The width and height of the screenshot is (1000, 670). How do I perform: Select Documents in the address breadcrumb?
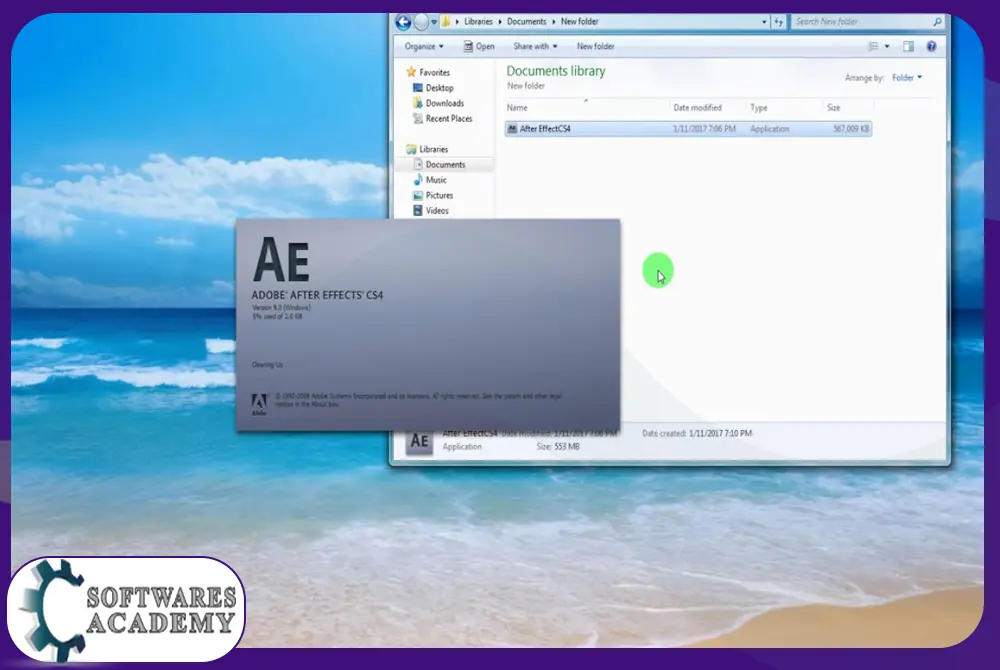(x=527, y=22)
